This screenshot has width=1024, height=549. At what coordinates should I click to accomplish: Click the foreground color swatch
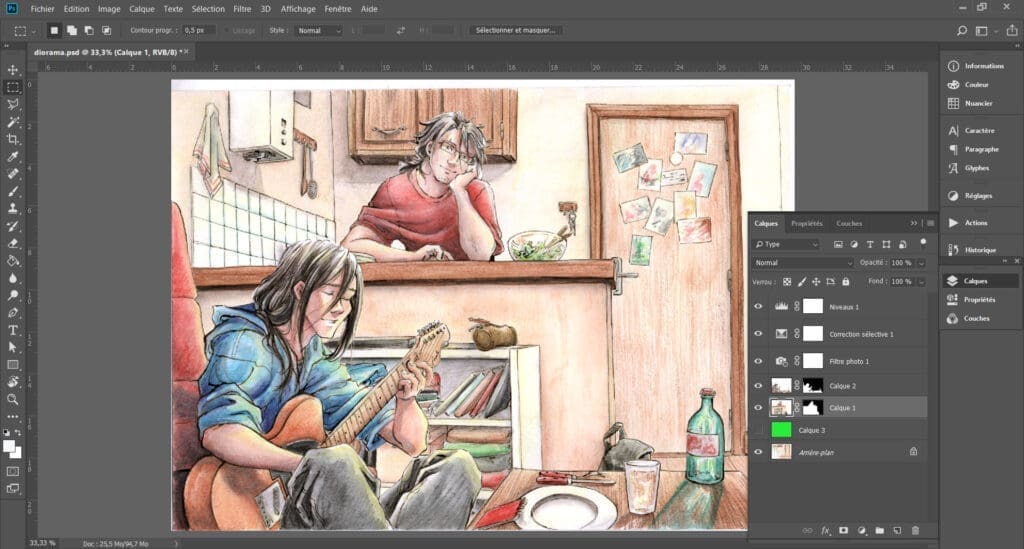point(8,446)
